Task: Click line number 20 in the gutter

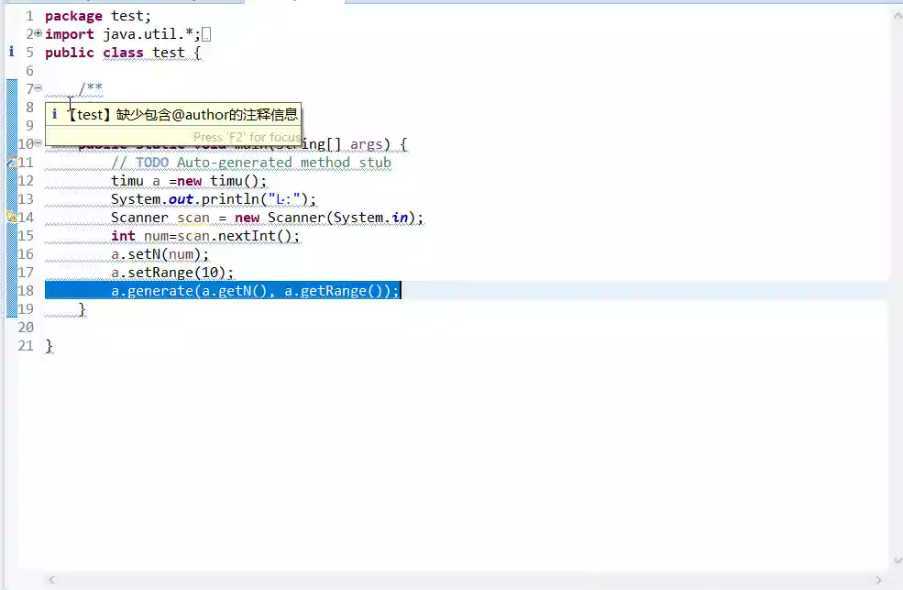Action: (x=26, y=327)
